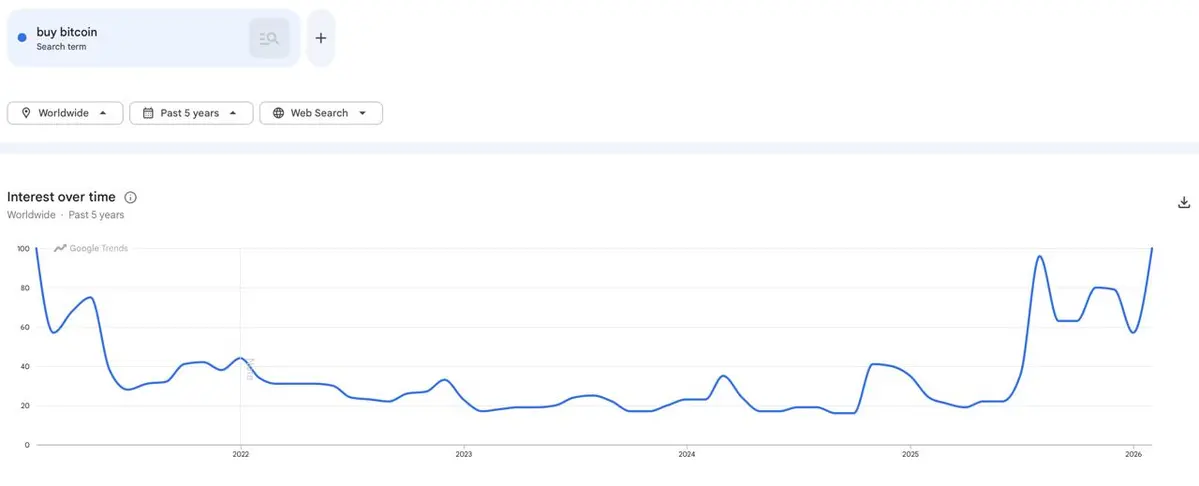
Task: Click the calendar icon beside Past 5 years
Action: coord(148,113)
